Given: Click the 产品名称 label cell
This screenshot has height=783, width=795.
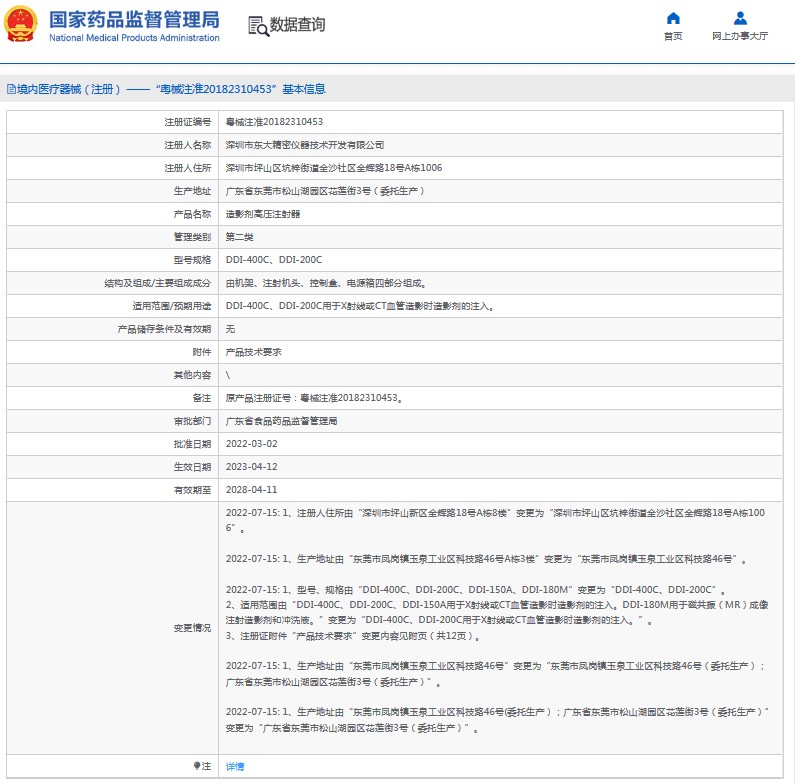Looking at the screenshot, I should tap(112, 214).
